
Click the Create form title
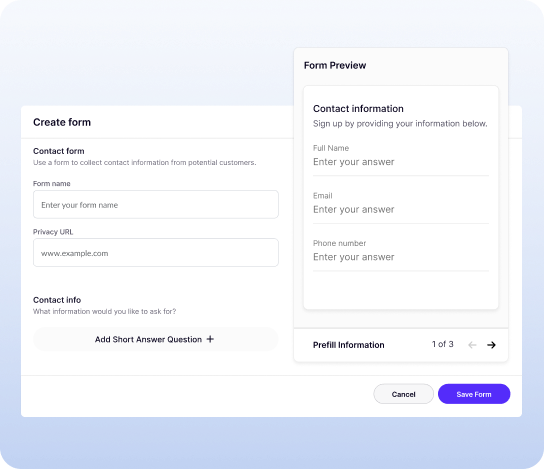tap(62, 122)
